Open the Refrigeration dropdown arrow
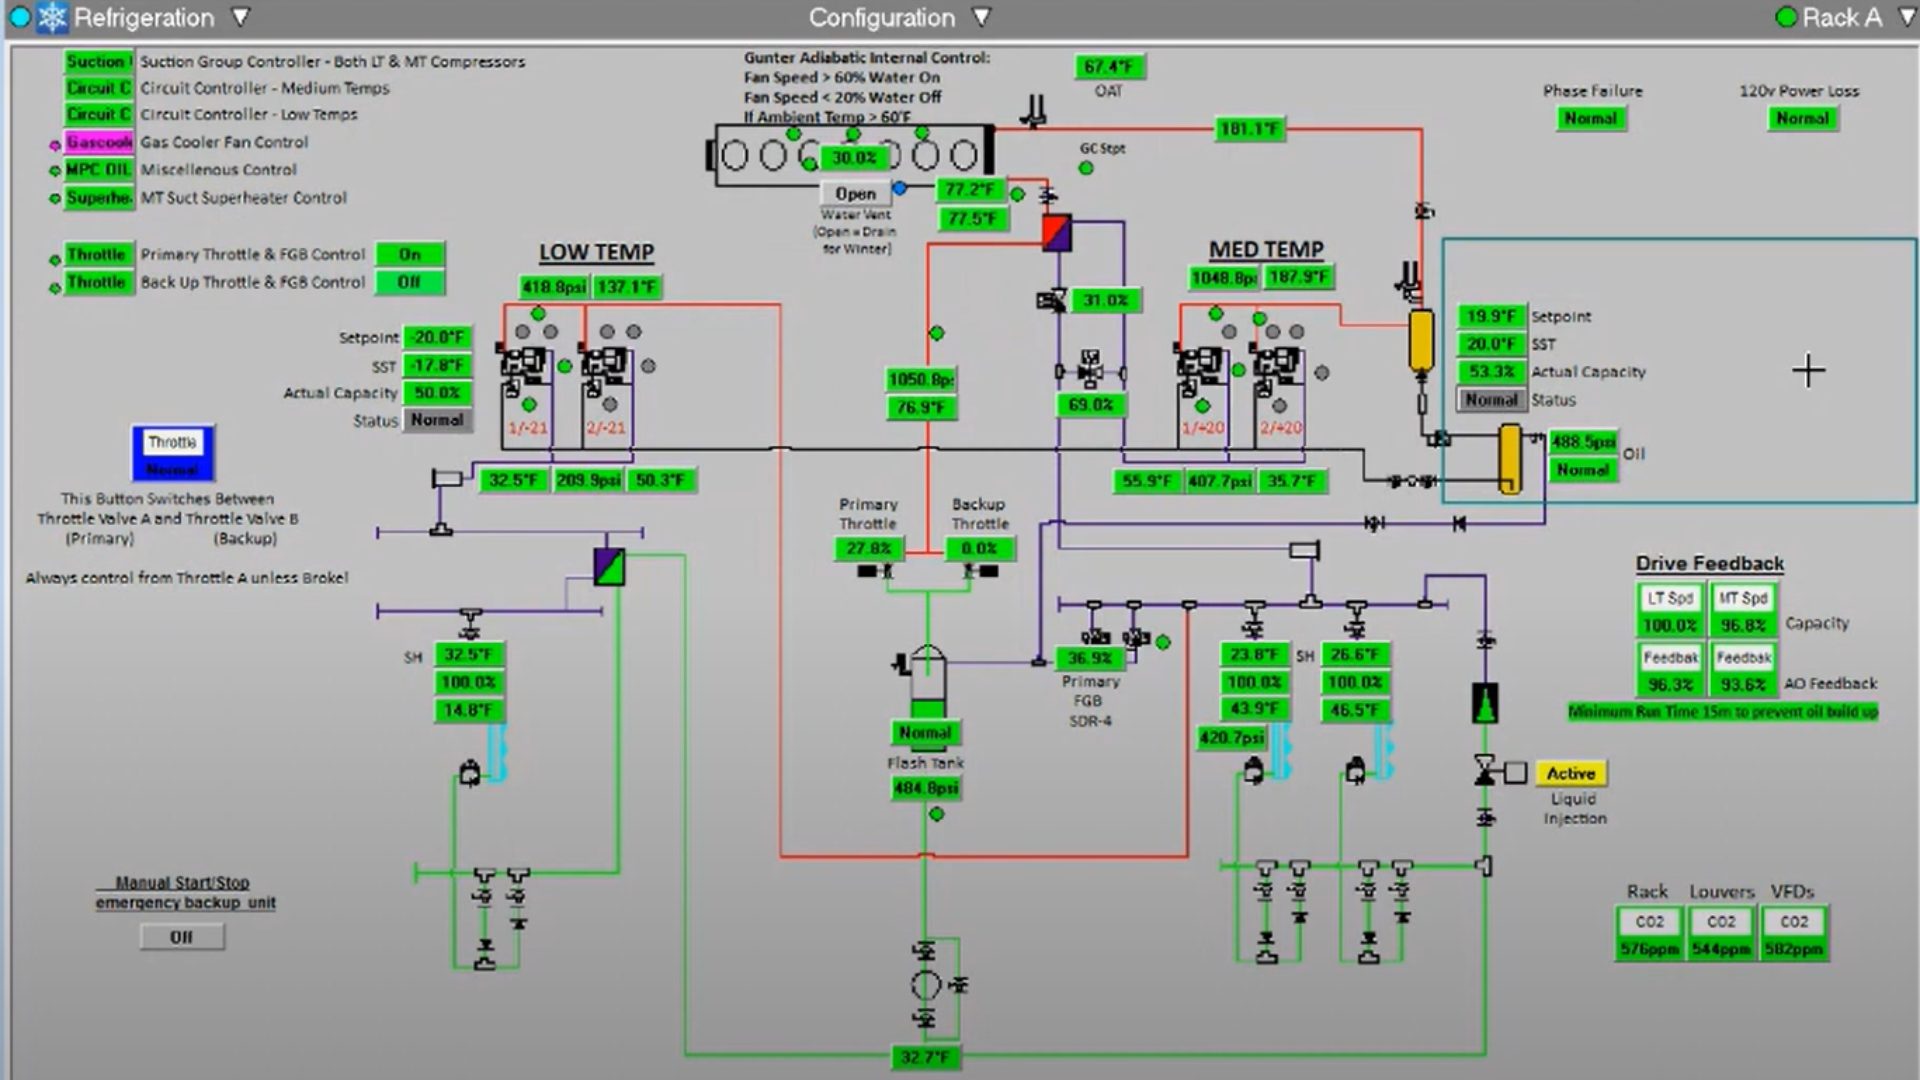 pos(240,17)
